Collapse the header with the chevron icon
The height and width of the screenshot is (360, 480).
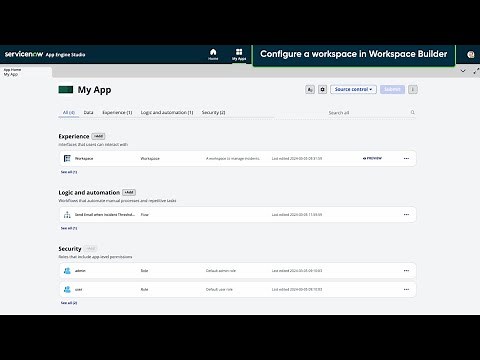pyautogui.click(x=463, y=71)
